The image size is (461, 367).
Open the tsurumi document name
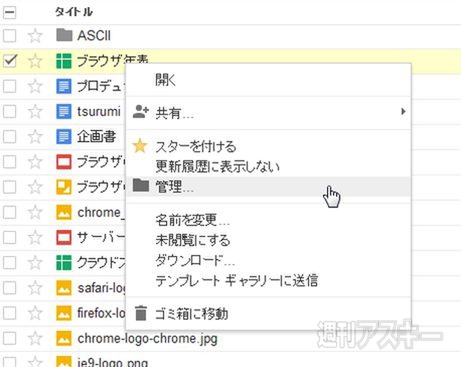pos(99,111)
